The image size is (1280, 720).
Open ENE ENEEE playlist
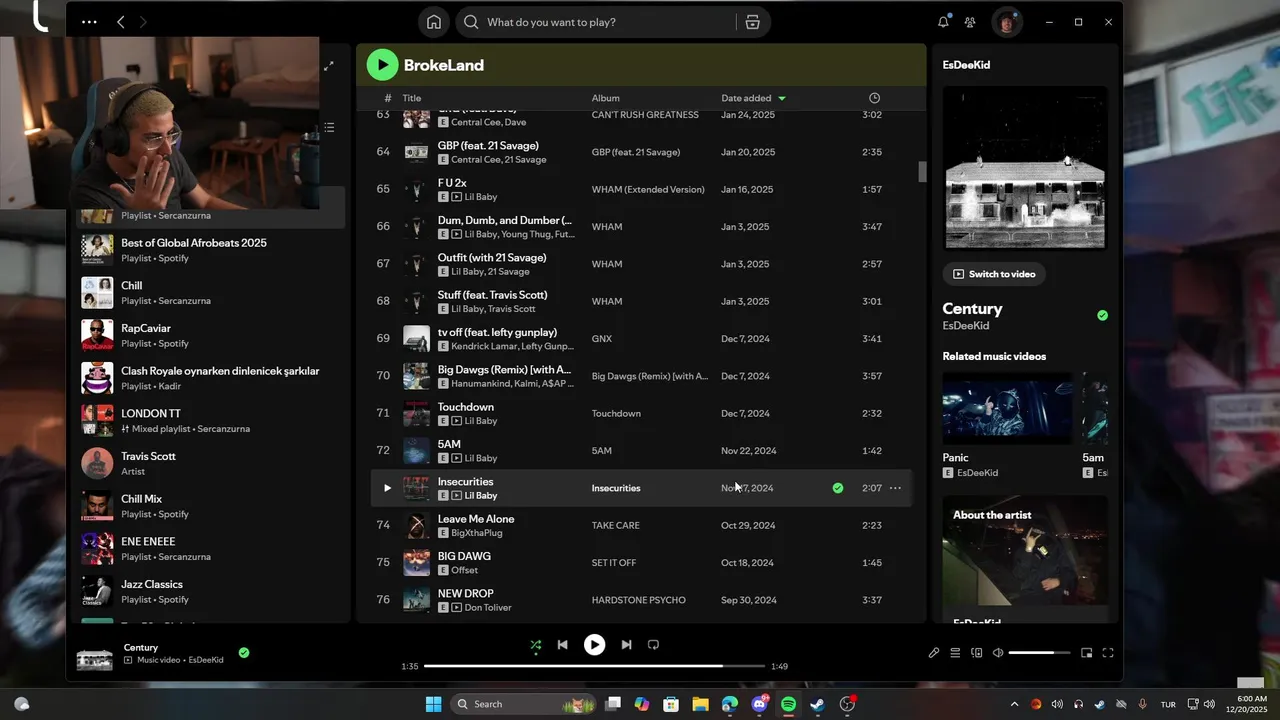(212, 548)
